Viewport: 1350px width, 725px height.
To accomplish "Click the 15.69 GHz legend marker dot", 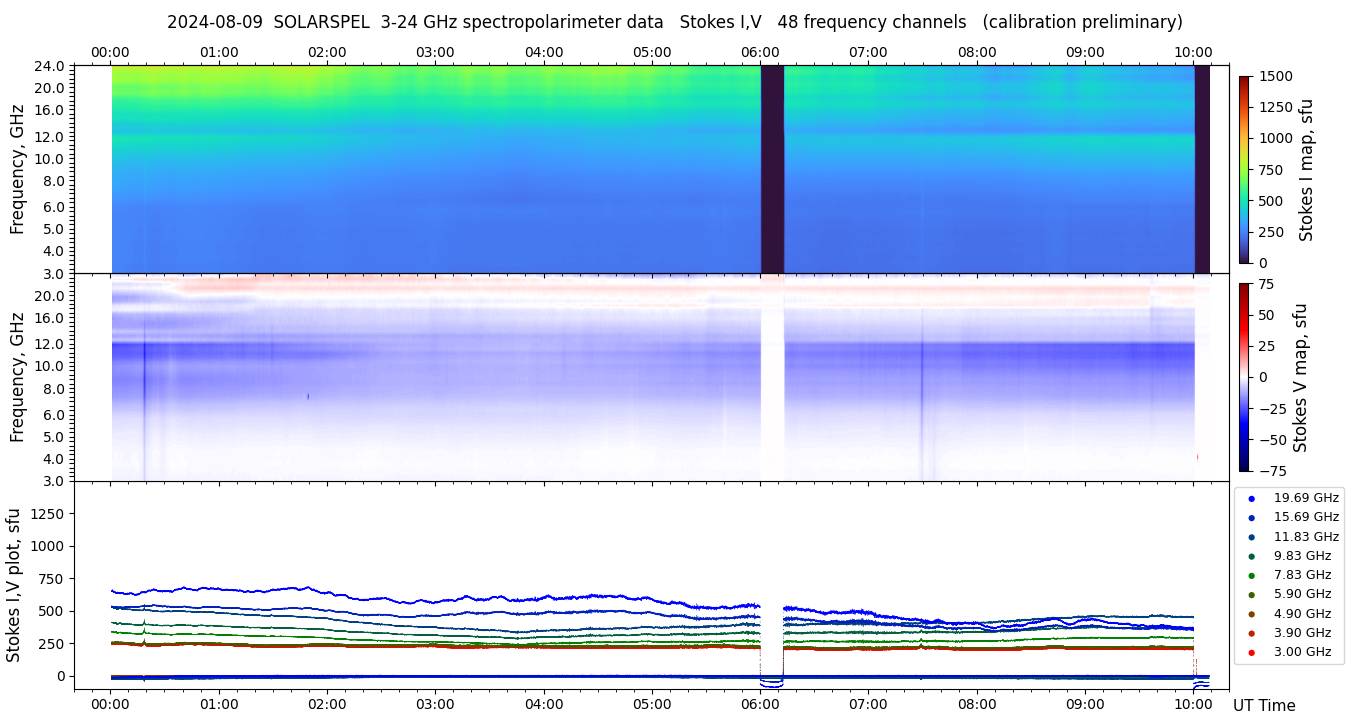I will (x=1251, y=517).
